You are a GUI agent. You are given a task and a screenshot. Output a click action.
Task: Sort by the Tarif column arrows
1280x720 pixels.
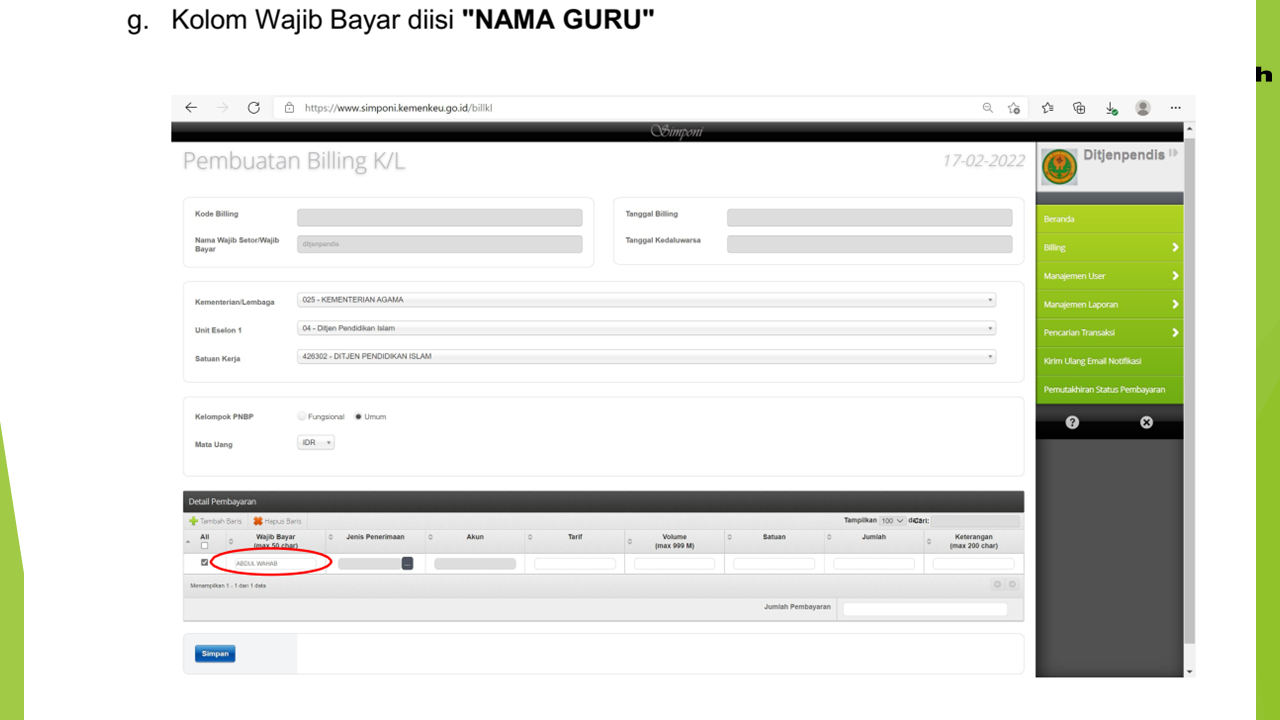[x=531, y=537]
